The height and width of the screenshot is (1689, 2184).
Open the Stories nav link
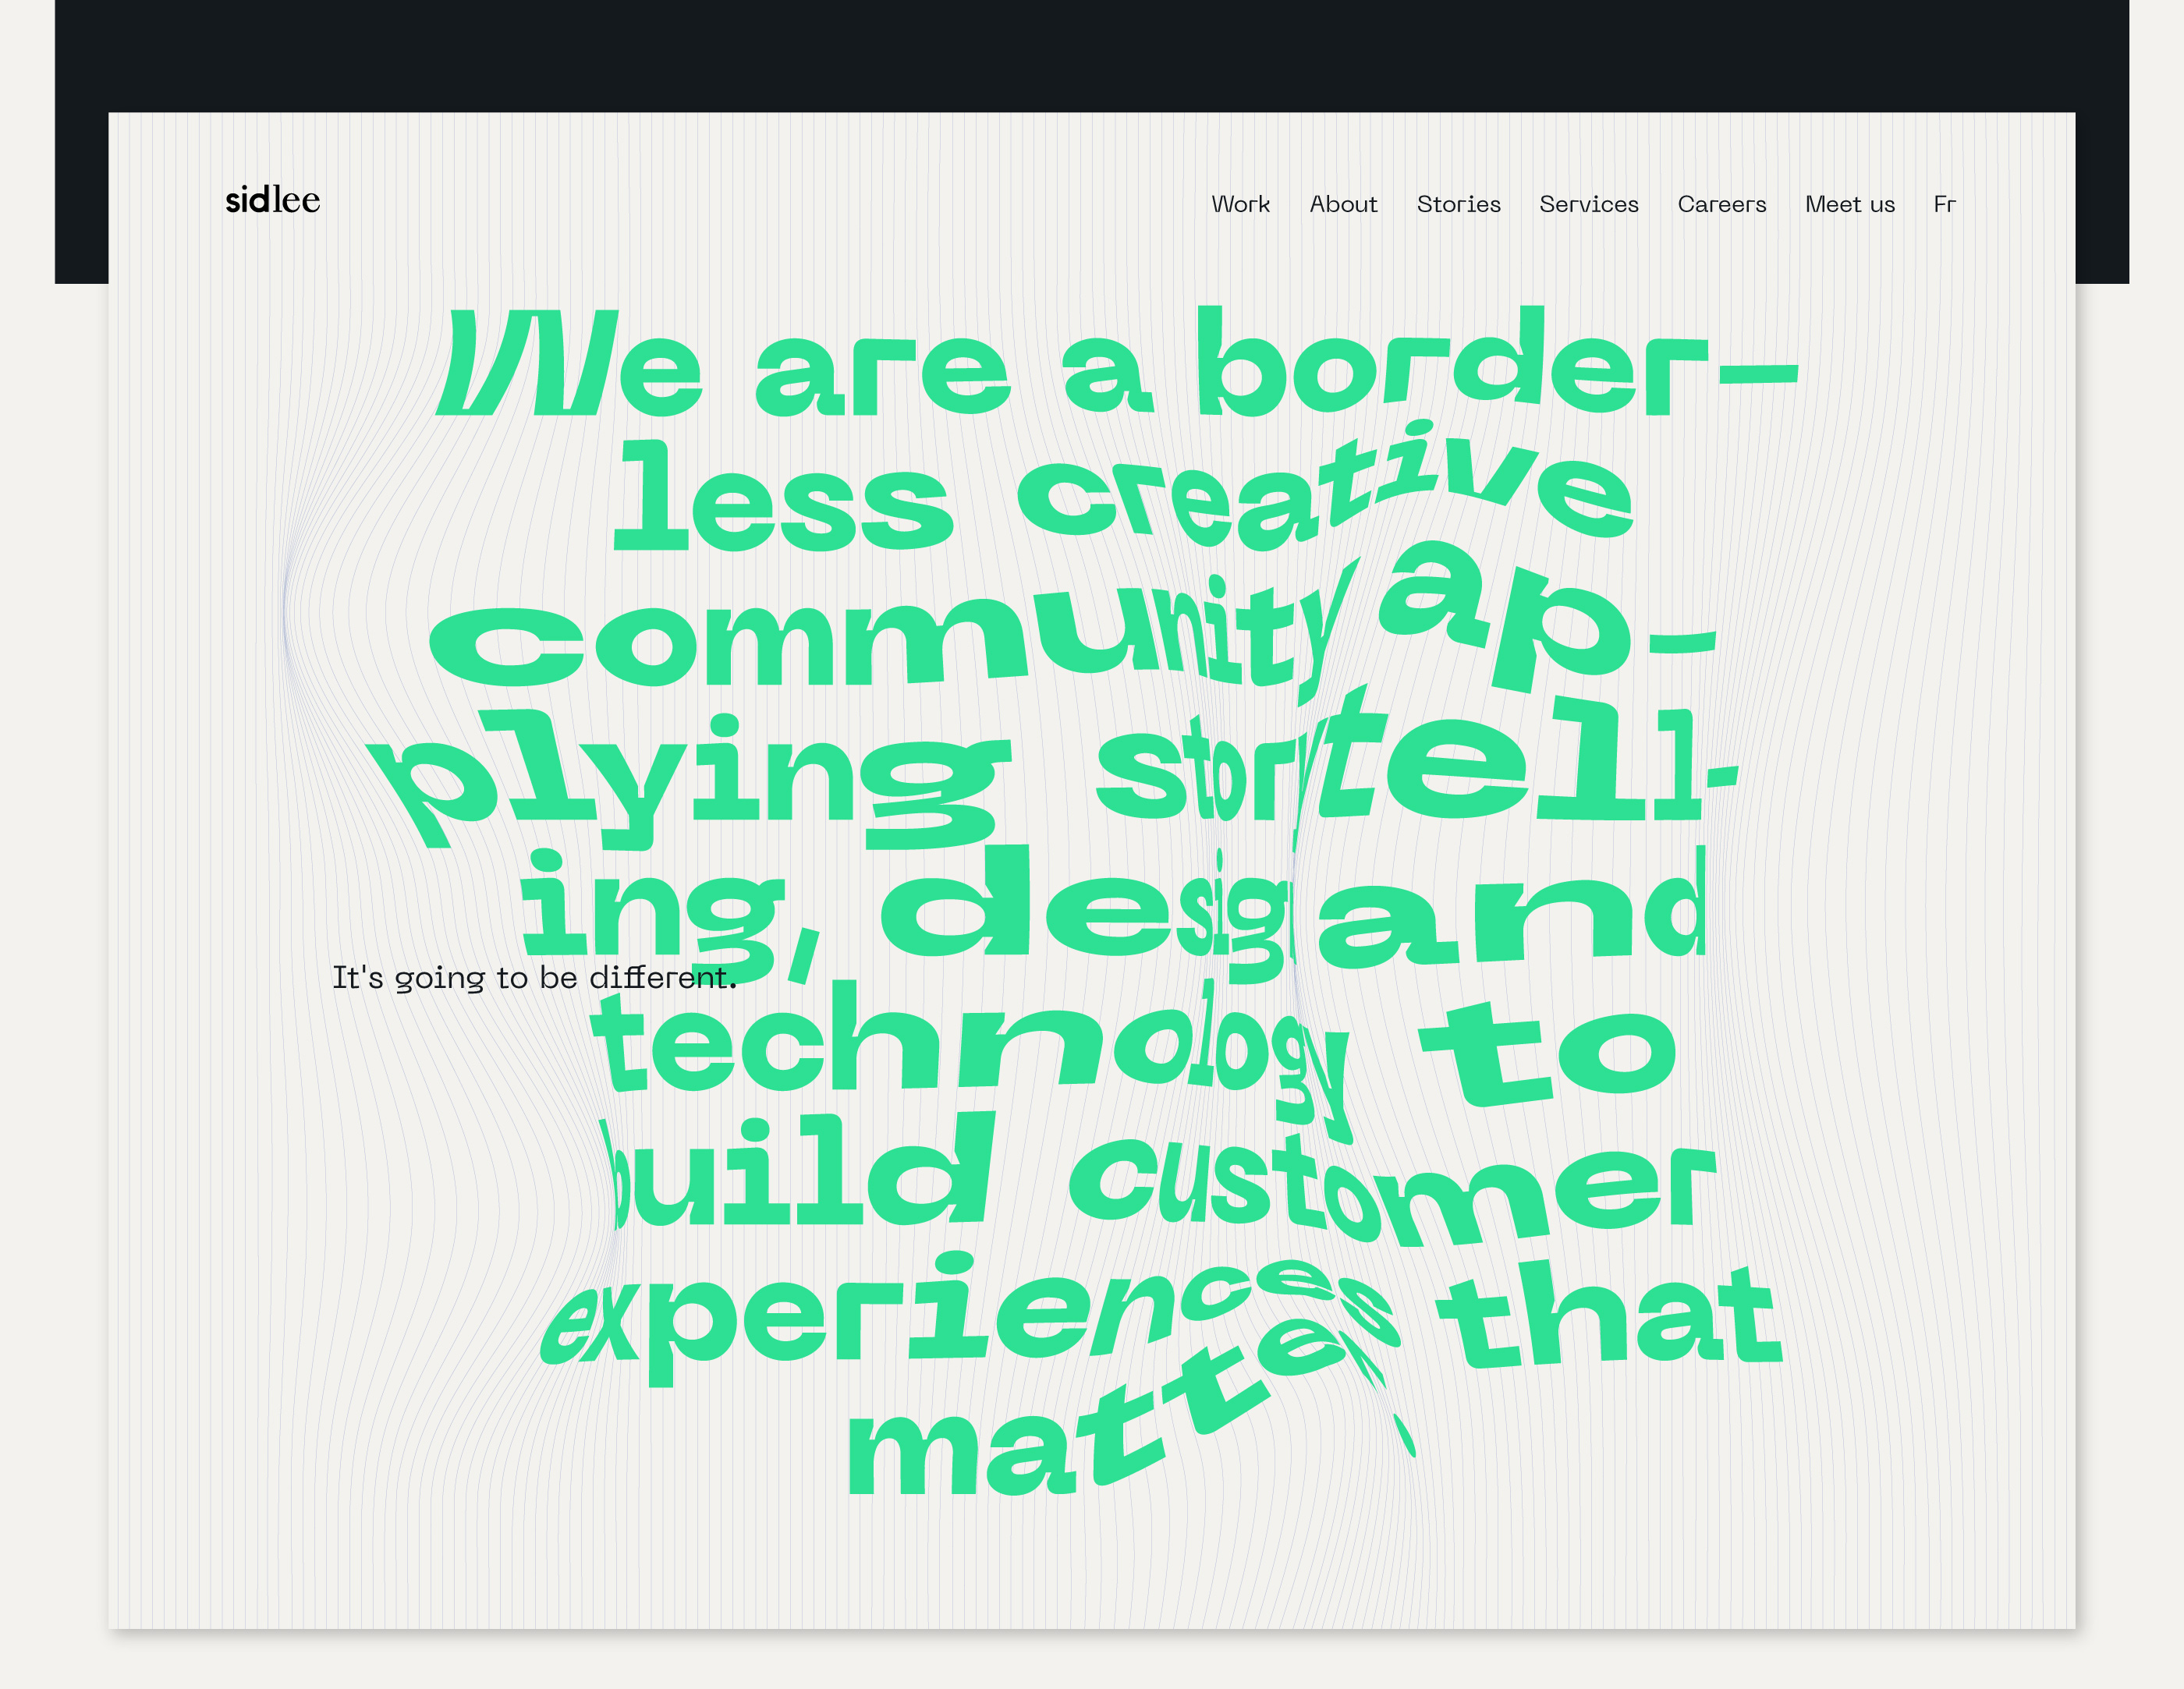pos(1458,204)
